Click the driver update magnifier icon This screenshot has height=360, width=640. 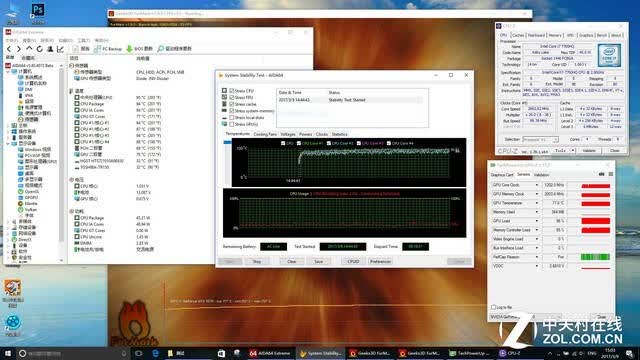160,49
